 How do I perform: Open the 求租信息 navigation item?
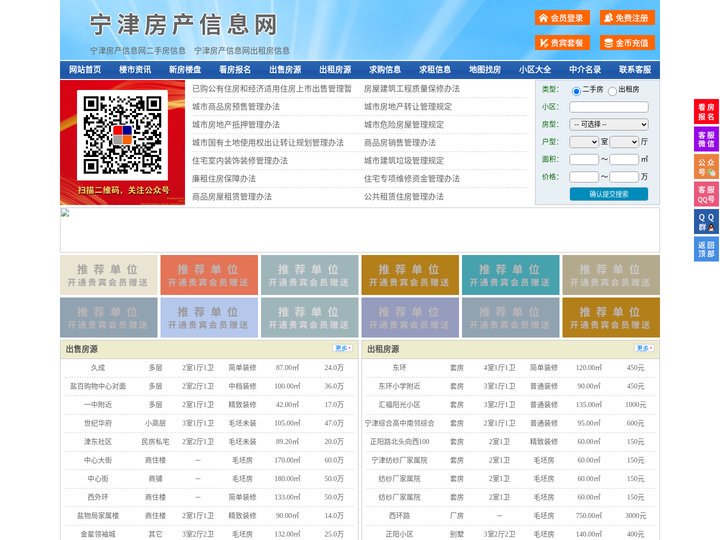[x=435, y=70]
